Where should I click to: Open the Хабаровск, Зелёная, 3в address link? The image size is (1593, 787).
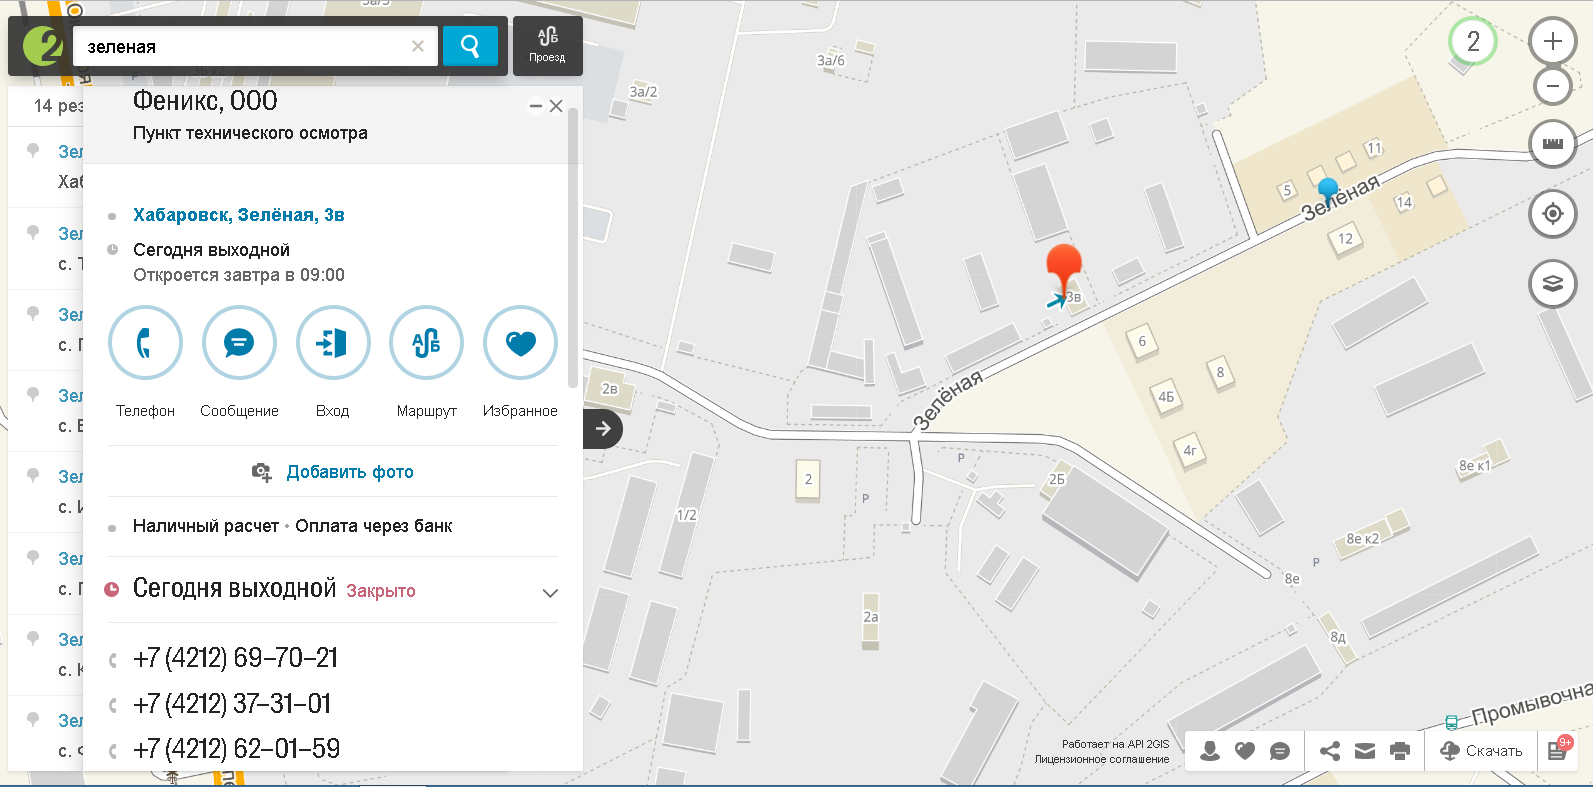[238, 215]
